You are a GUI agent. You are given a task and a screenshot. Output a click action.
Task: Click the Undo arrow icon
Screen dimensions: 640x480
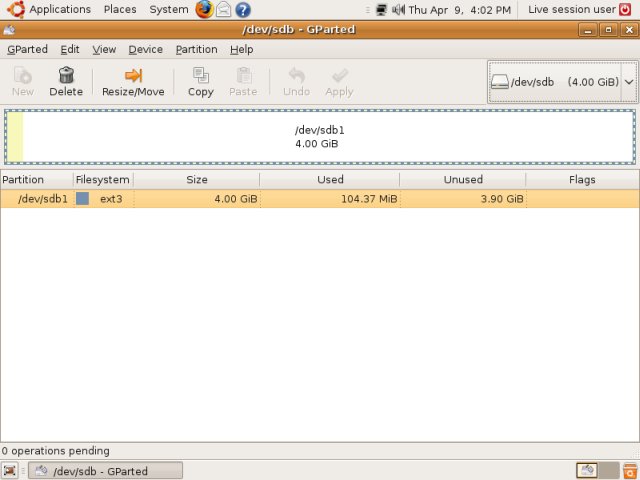297,75
